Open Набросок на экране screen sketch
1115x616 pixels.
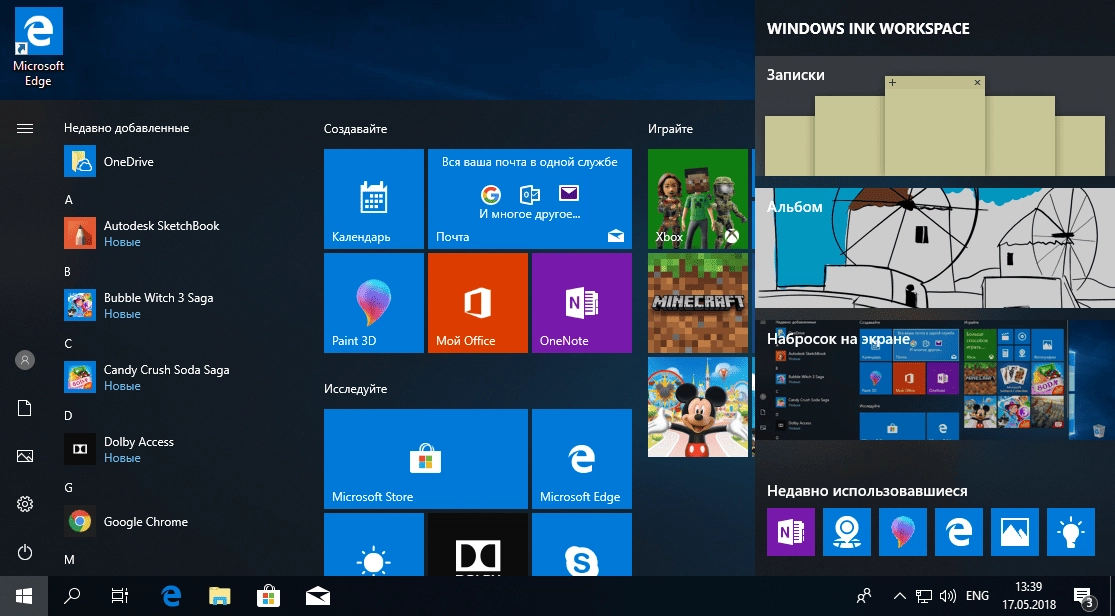935,380
